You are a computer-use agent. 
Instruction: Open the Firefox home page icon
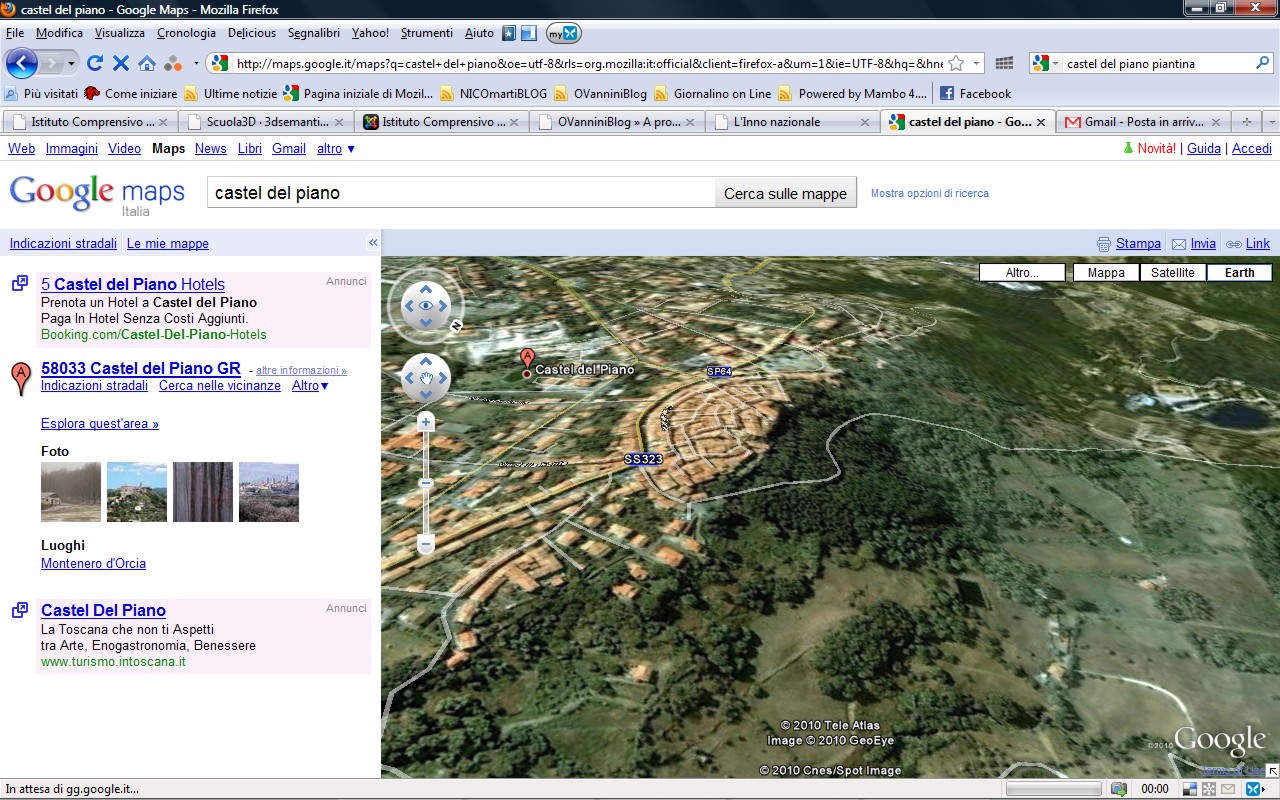coord(147,63)
